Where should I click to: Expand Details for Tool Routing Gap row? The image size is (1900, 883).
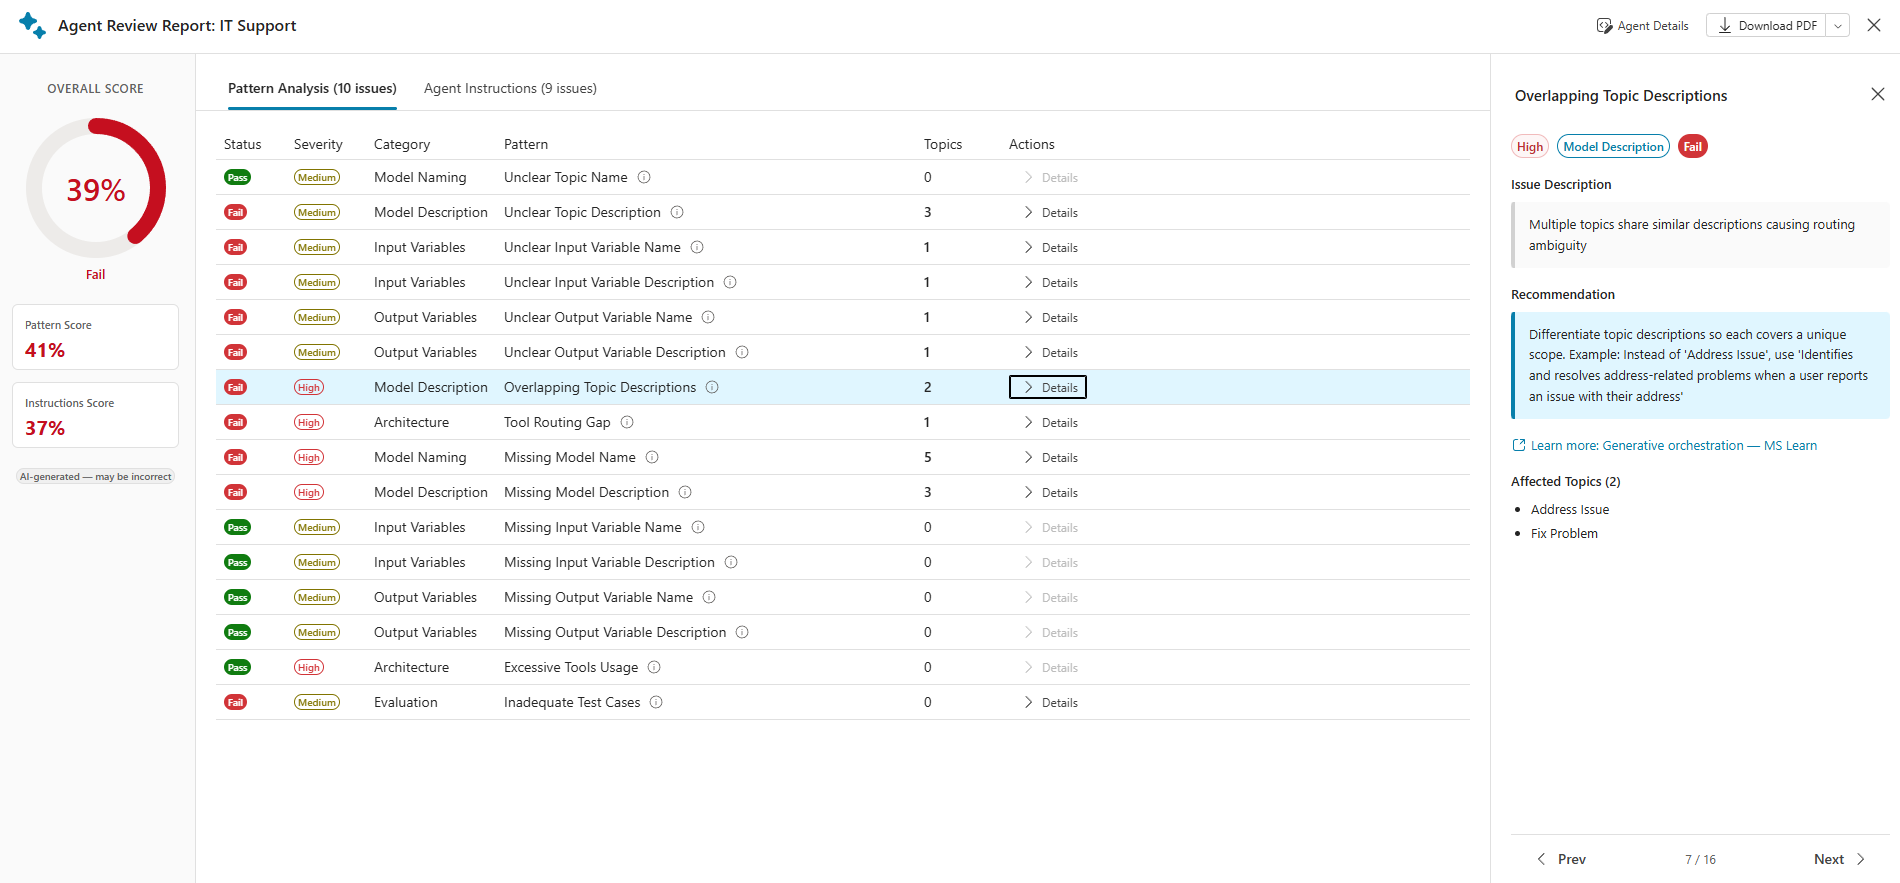point(1050,422)
